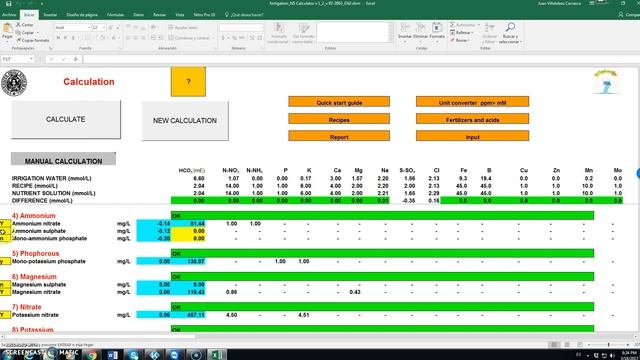This screenshot has height=360, width=640.
Task: Click the ¿Qué desea hacer? lightbulb icon
Action: 227,15
